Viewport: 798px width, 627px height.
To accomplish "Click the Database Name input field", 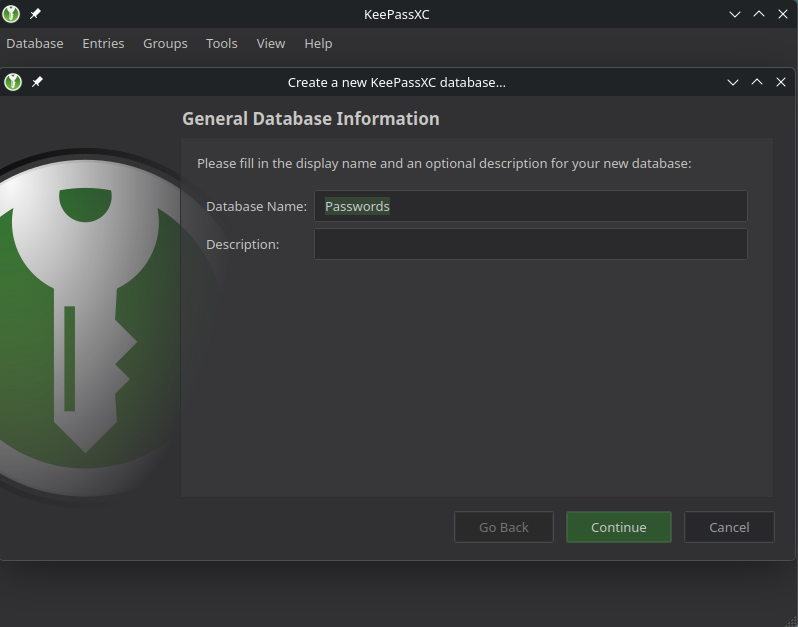I will (530, 206).
